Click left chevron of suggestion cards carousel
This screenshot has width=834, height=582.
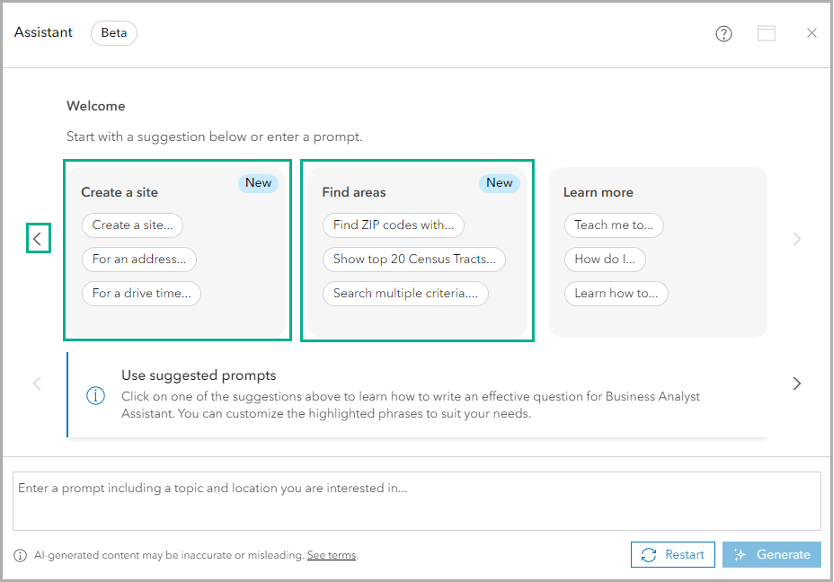[x=38, y=239]
